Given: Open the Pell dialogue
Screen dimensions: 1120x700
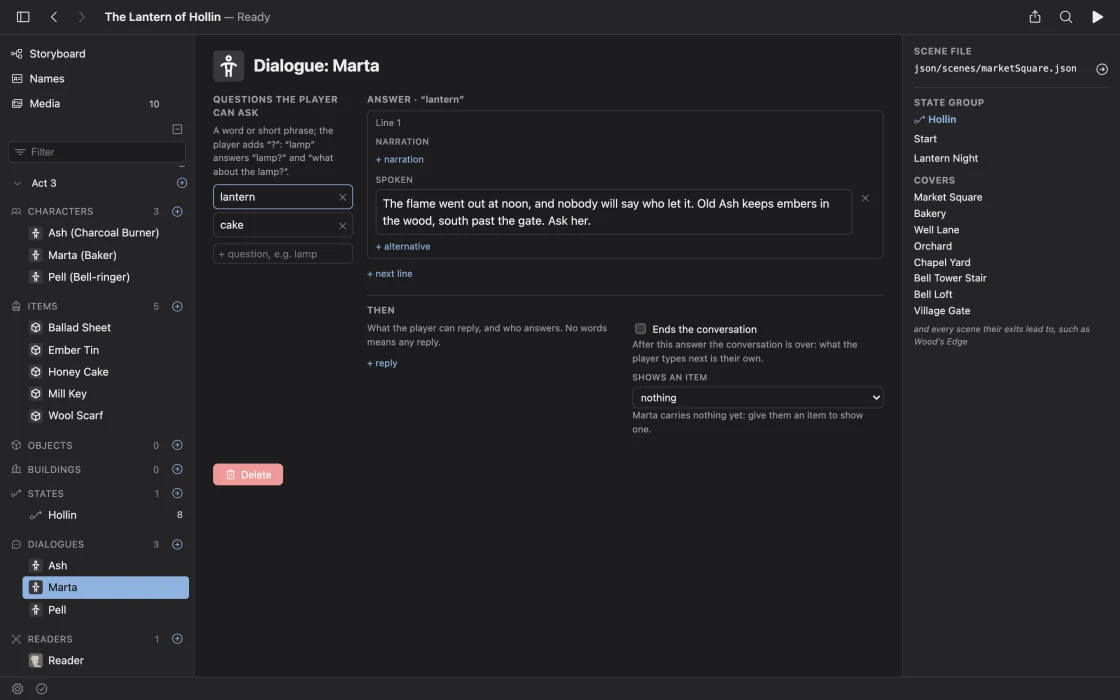Looking at the screenshot, I should [x=57, y=610].
